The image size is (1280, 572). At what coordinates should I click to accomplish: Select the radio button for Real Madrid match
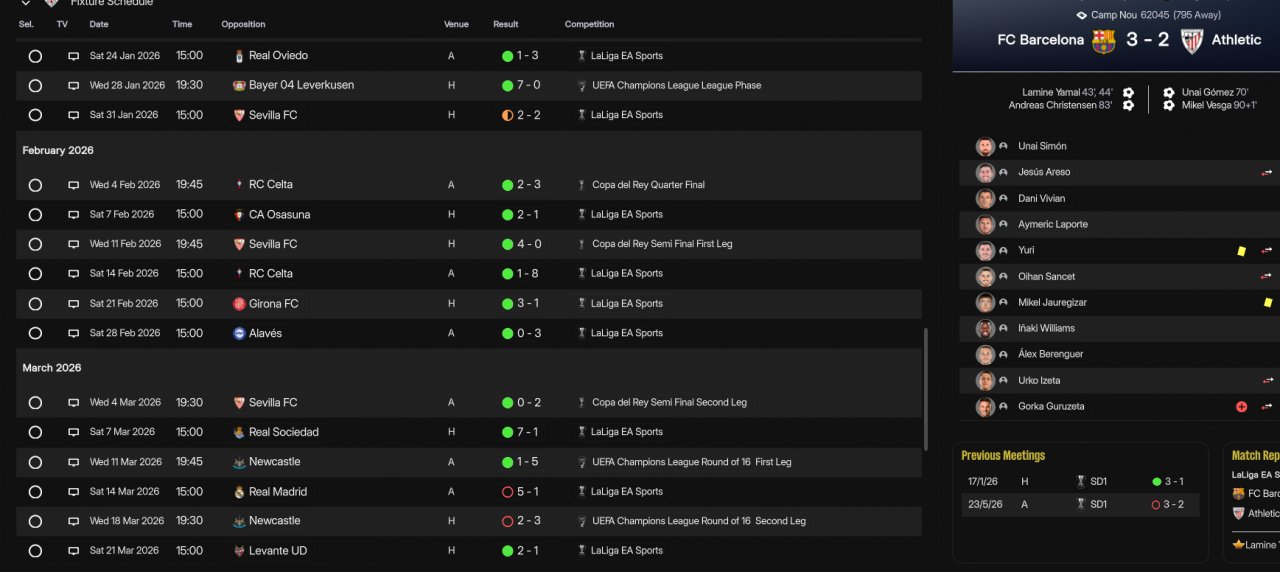coord(35,492)
